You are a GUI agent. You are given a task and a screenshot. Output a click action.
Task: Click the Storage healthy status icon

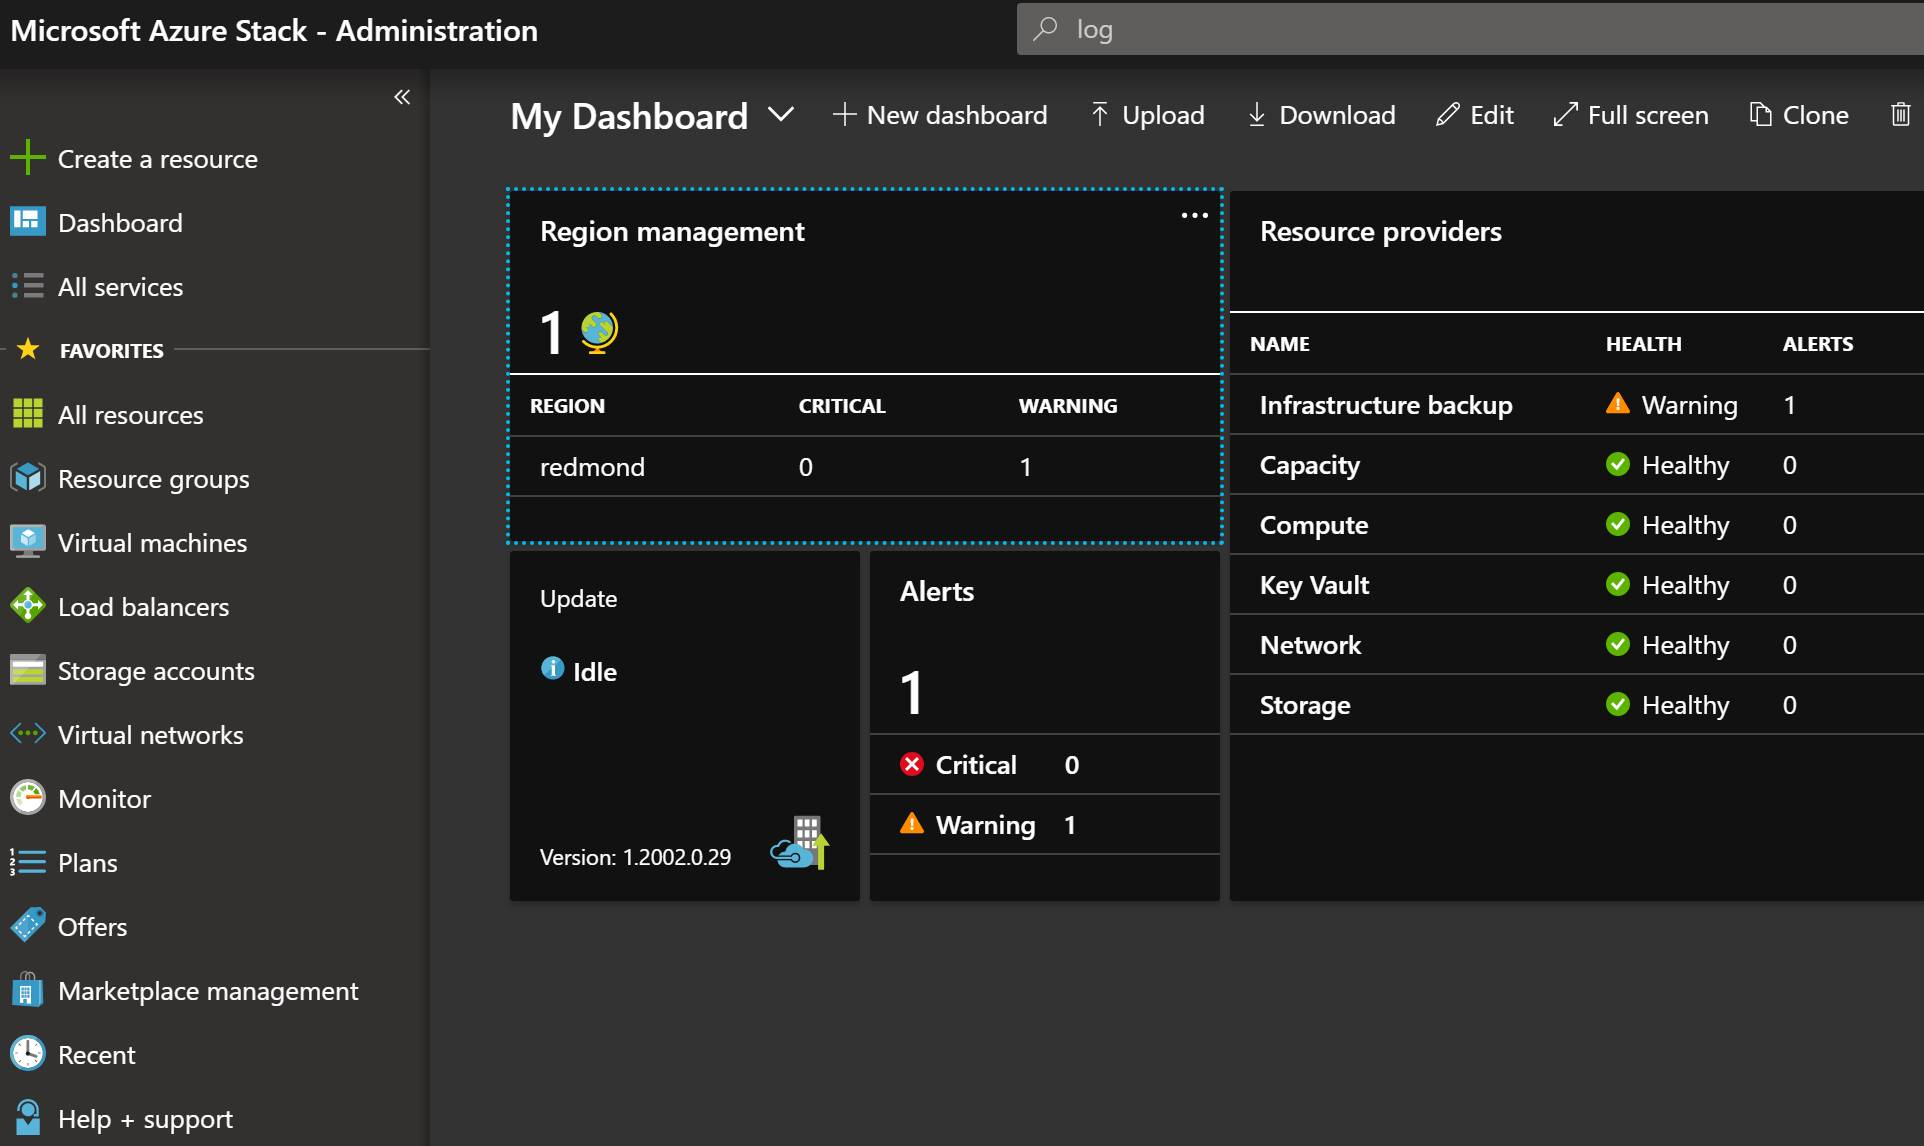(1620, 704)
